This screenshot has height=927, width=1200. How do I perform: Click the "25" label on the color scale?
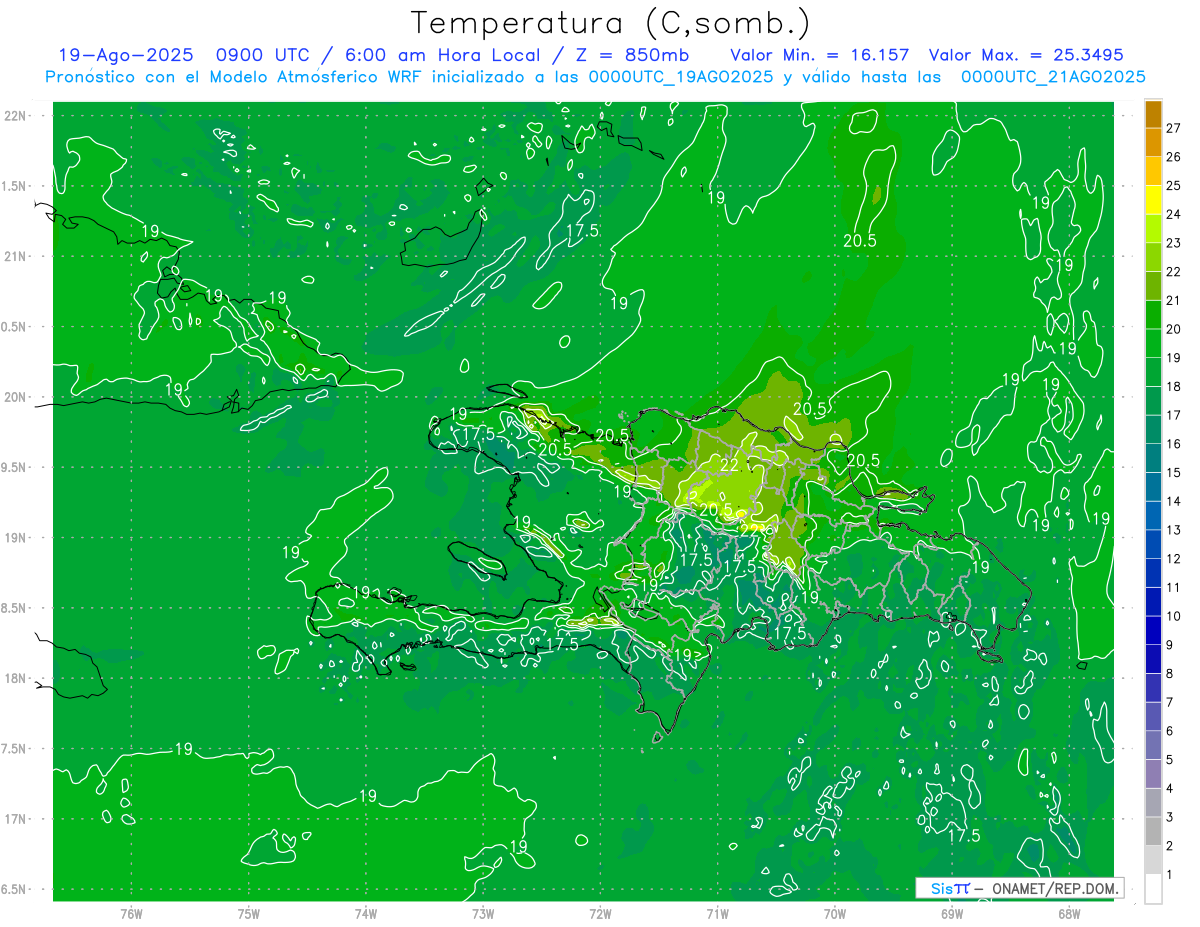click(x=1173, y=185)
